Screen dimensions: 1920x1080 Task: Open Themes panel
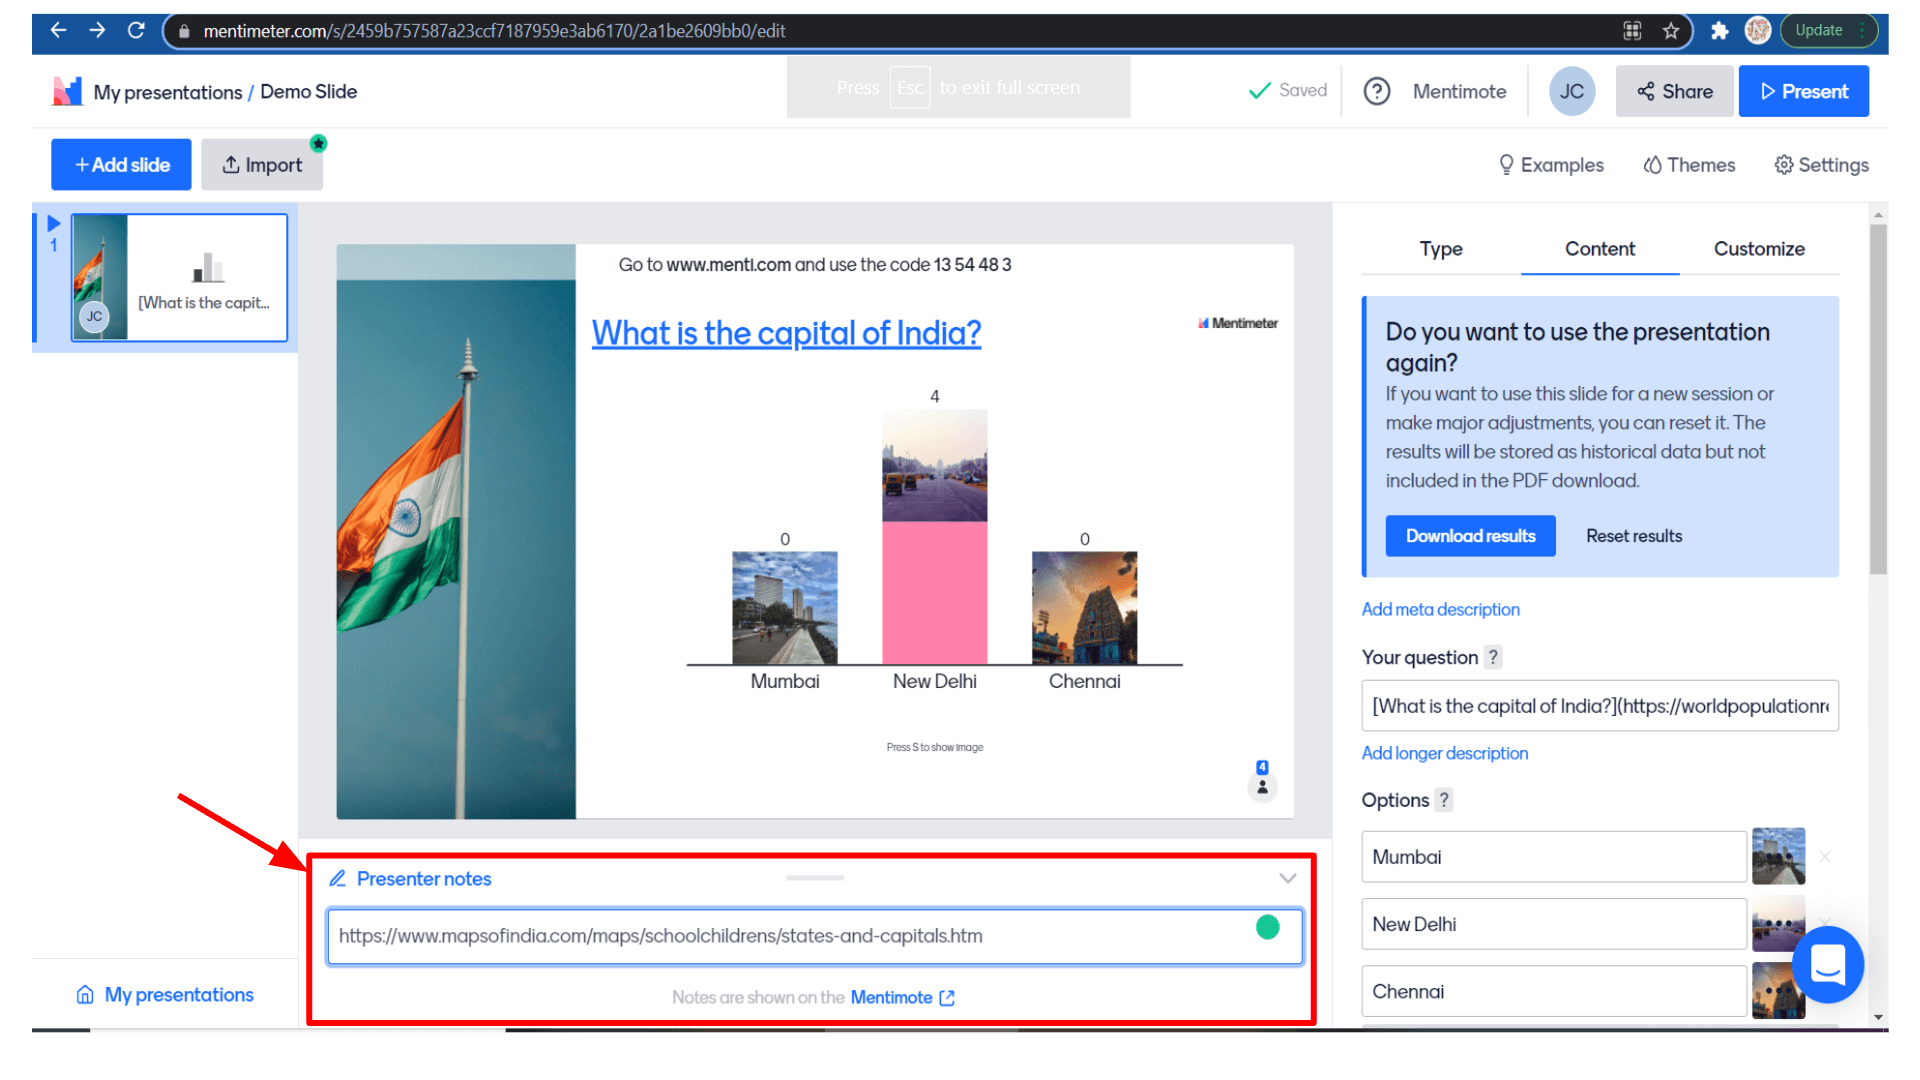click(x=1689, y=165)
